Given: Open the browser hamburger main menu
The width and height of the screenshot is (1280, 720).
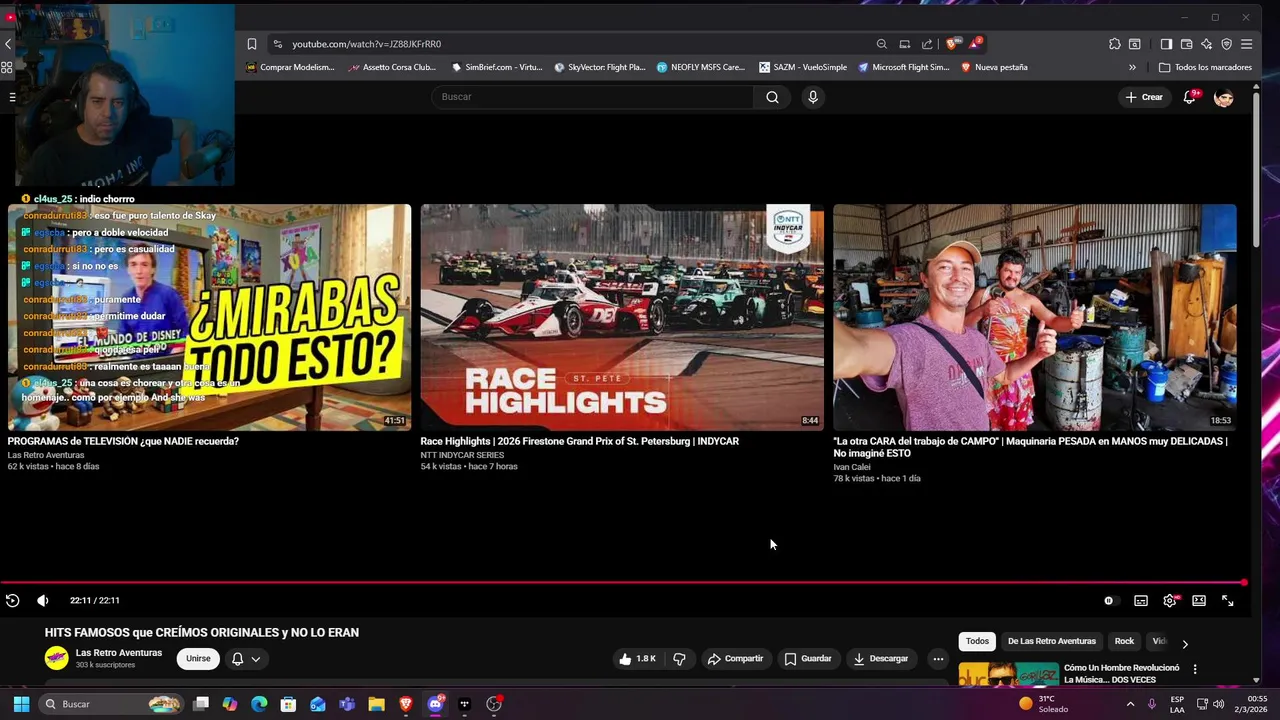Looking at the screenshot, I should tap(1246, 44).
